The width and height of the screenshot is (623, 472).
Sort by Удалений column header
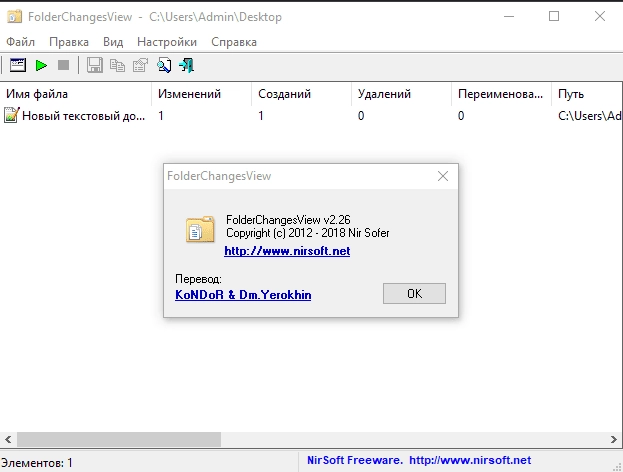[x=402, y=94]
